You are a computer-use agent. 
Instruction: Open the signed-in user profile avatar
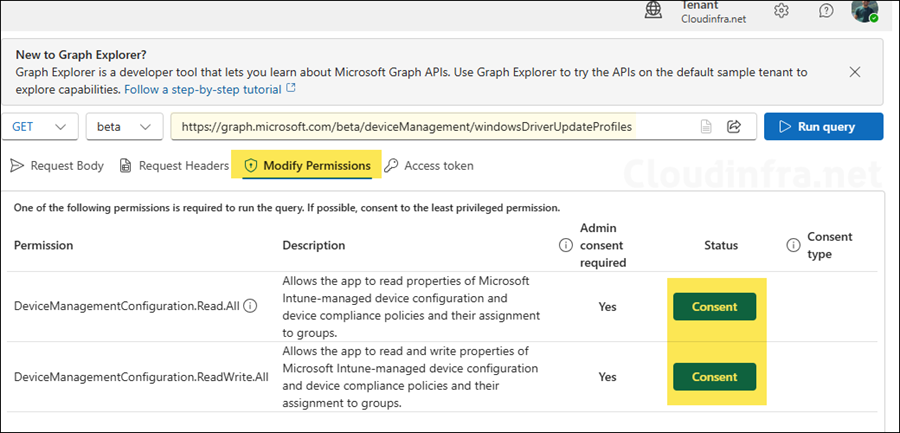864,10
